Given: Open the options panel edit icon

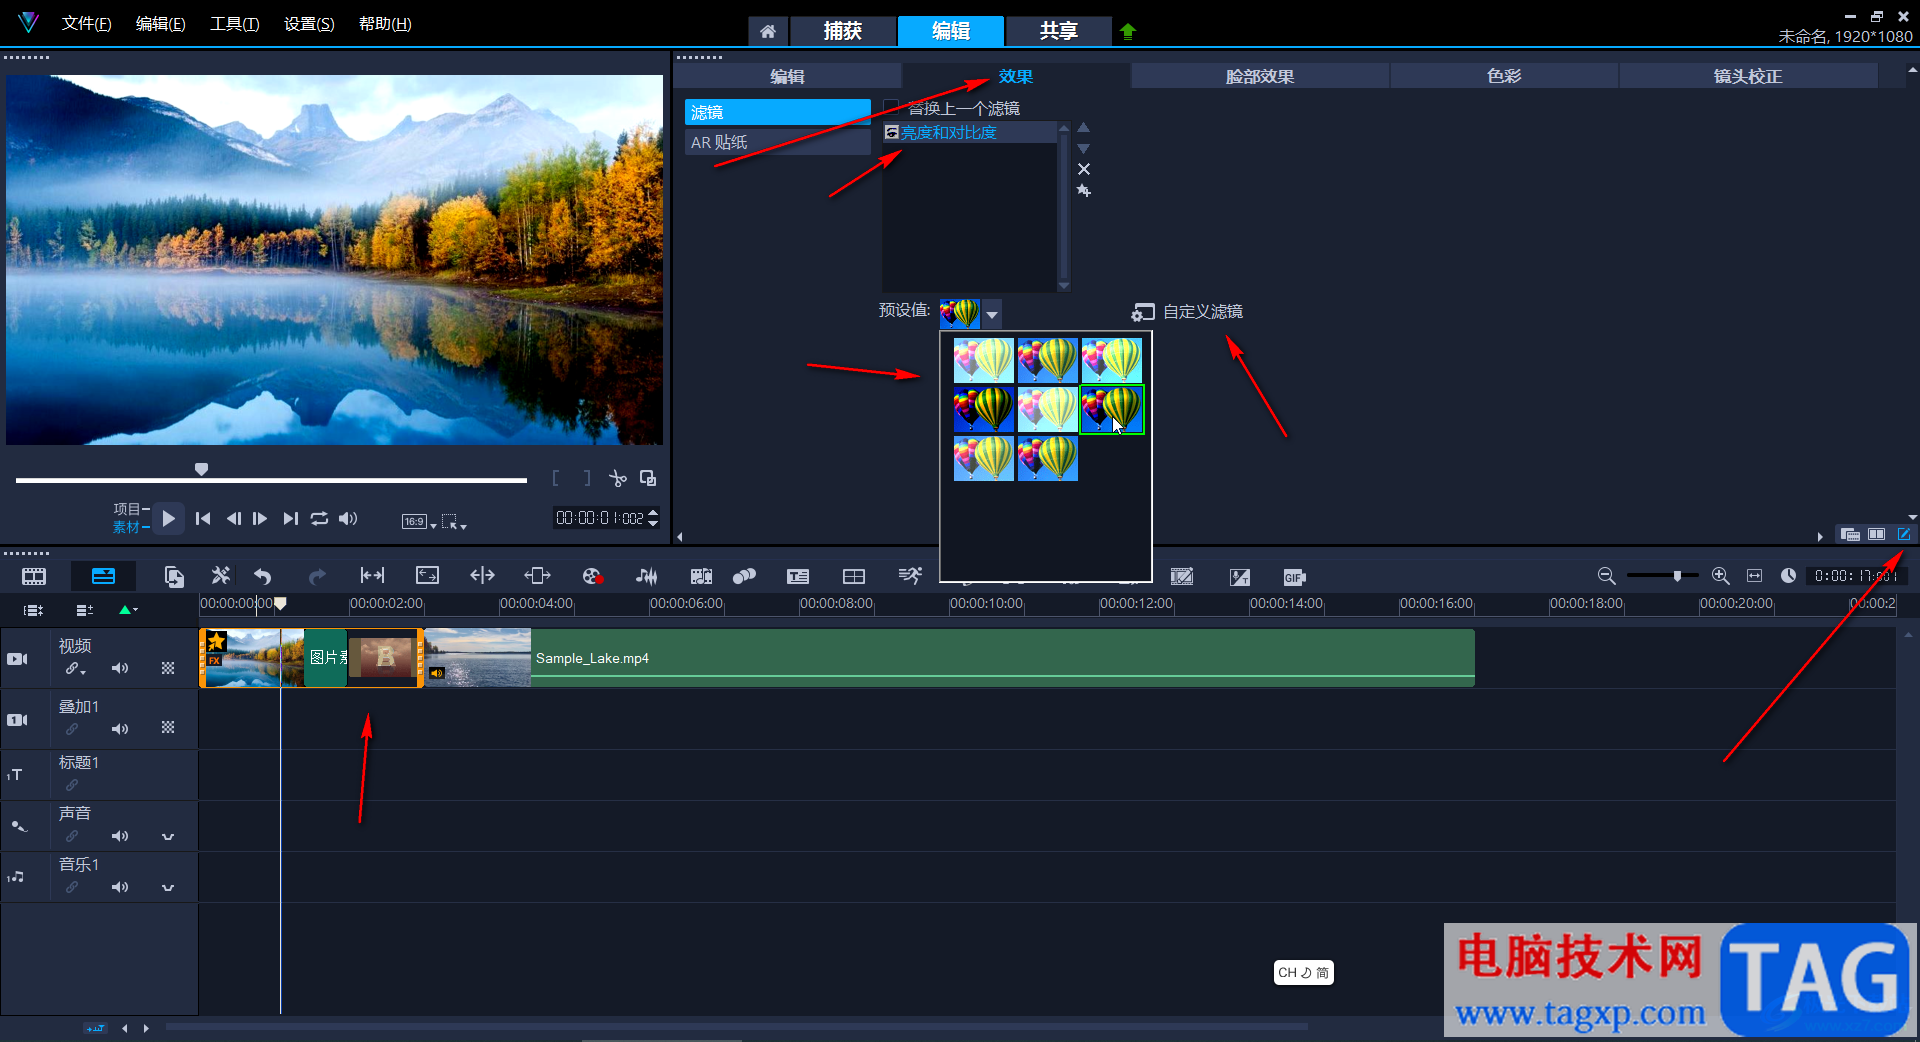Looking at the screenshot, I should [1904, 534].
